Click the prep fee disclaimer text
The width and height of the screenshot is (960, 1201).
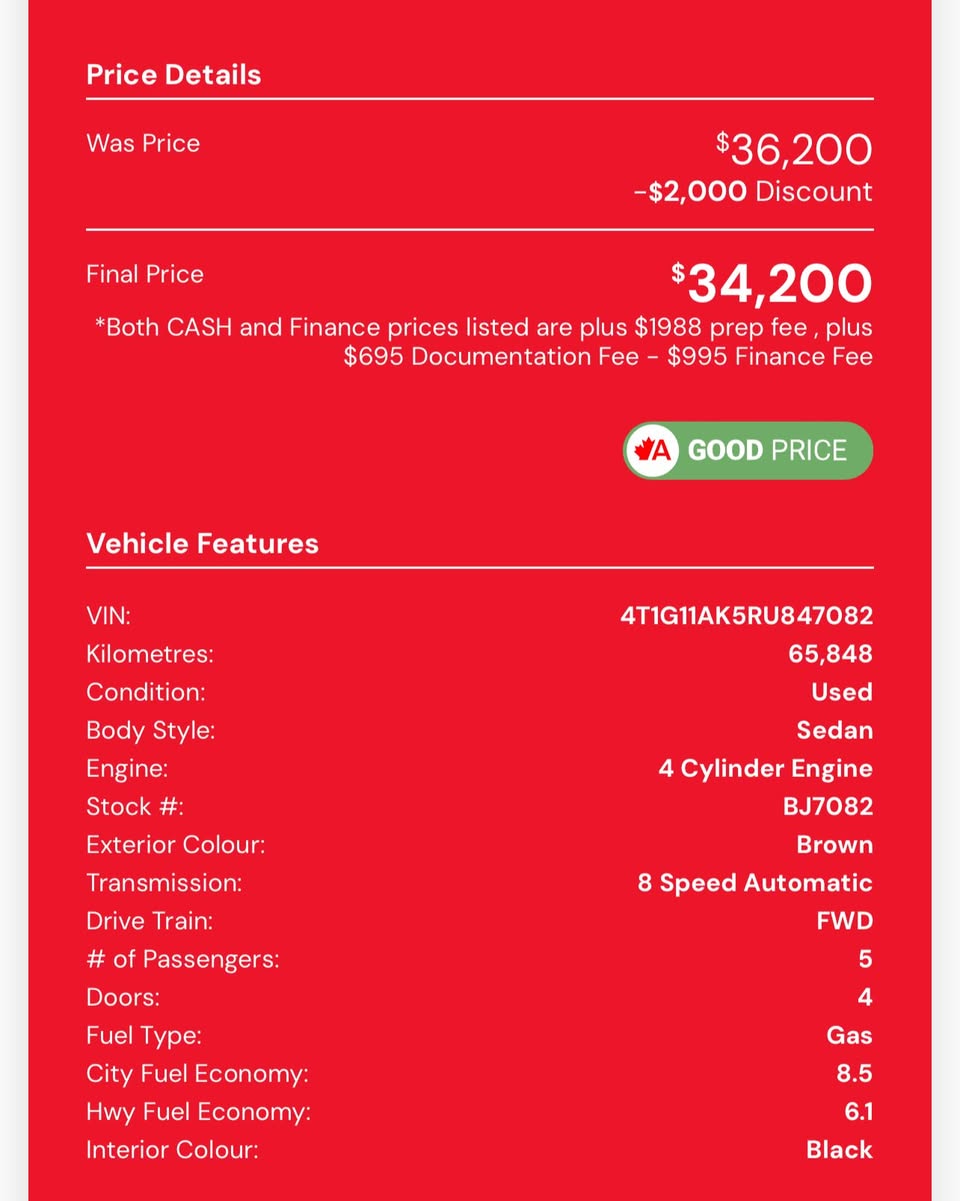tap(483, 342)
